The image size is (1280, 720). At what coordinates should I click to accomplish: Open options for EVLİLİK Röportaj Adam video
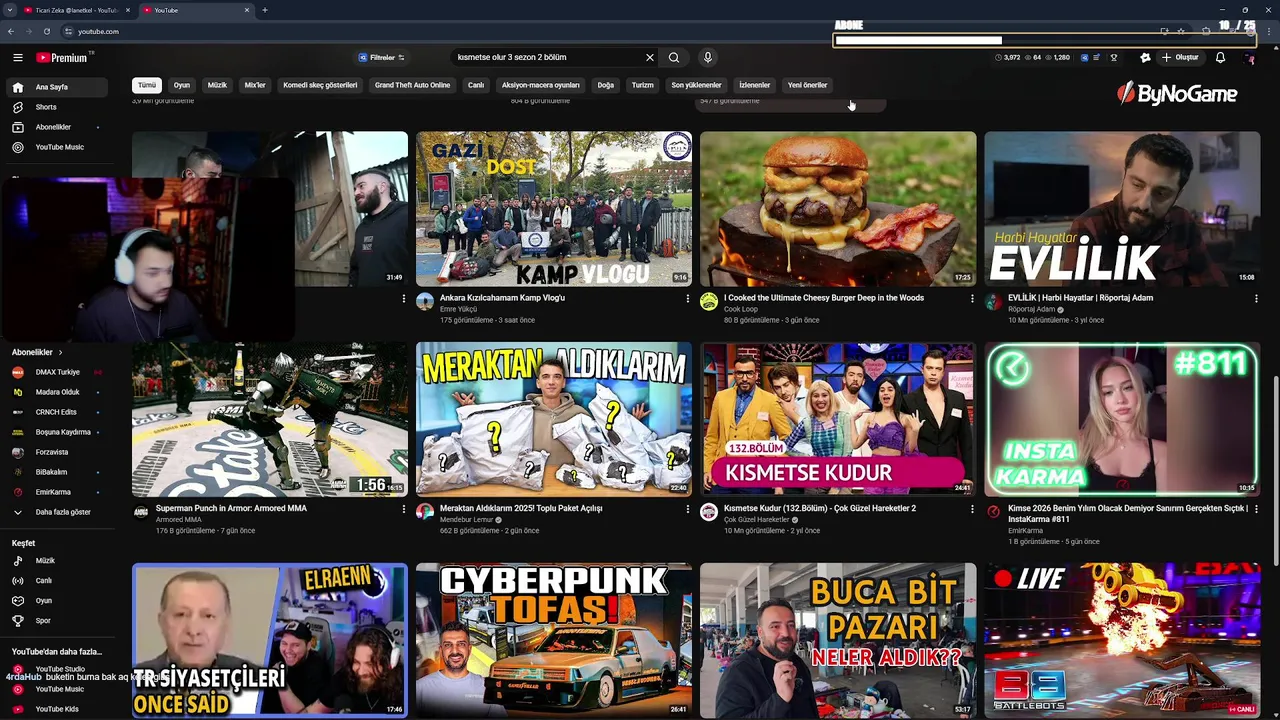pos(1256,299)
